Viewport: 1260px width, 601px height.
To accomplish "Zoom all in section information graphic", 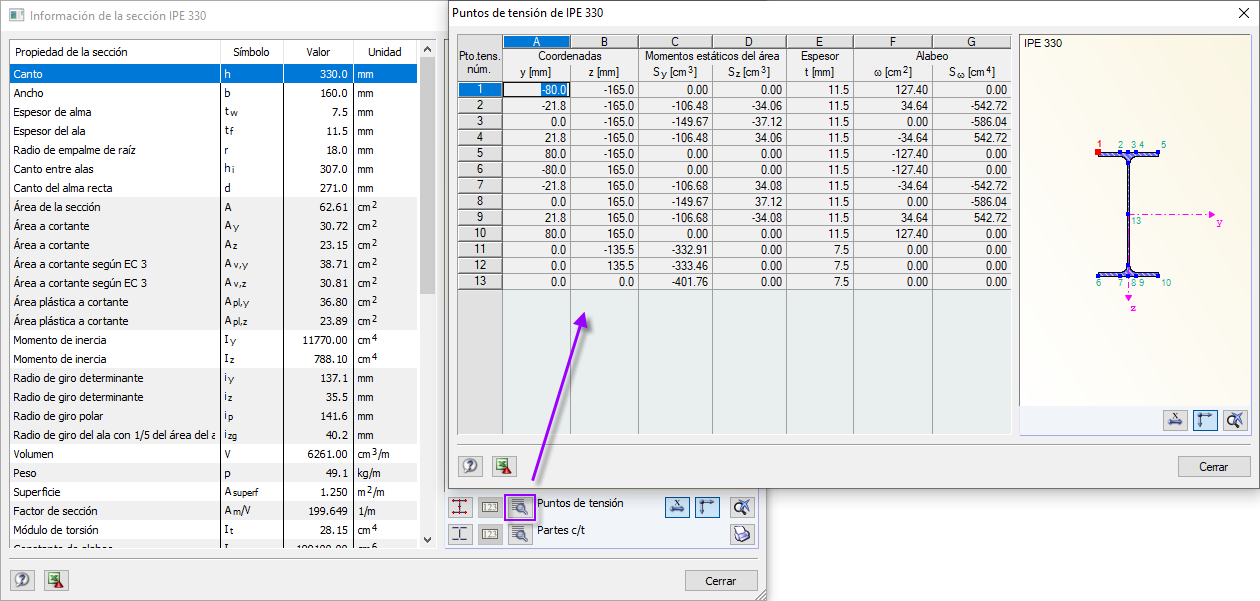I will (x=741, y=507).
